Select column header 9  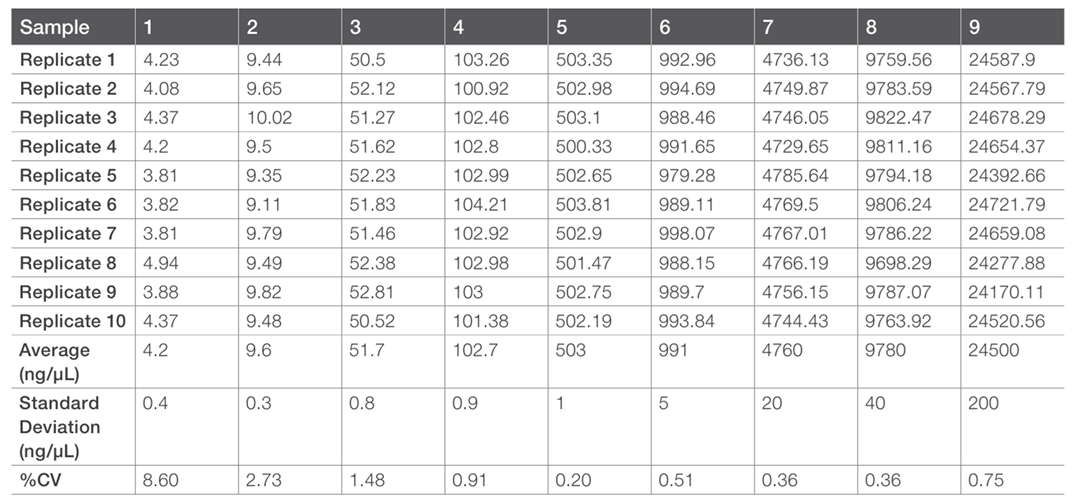click(x=974, y=27)
